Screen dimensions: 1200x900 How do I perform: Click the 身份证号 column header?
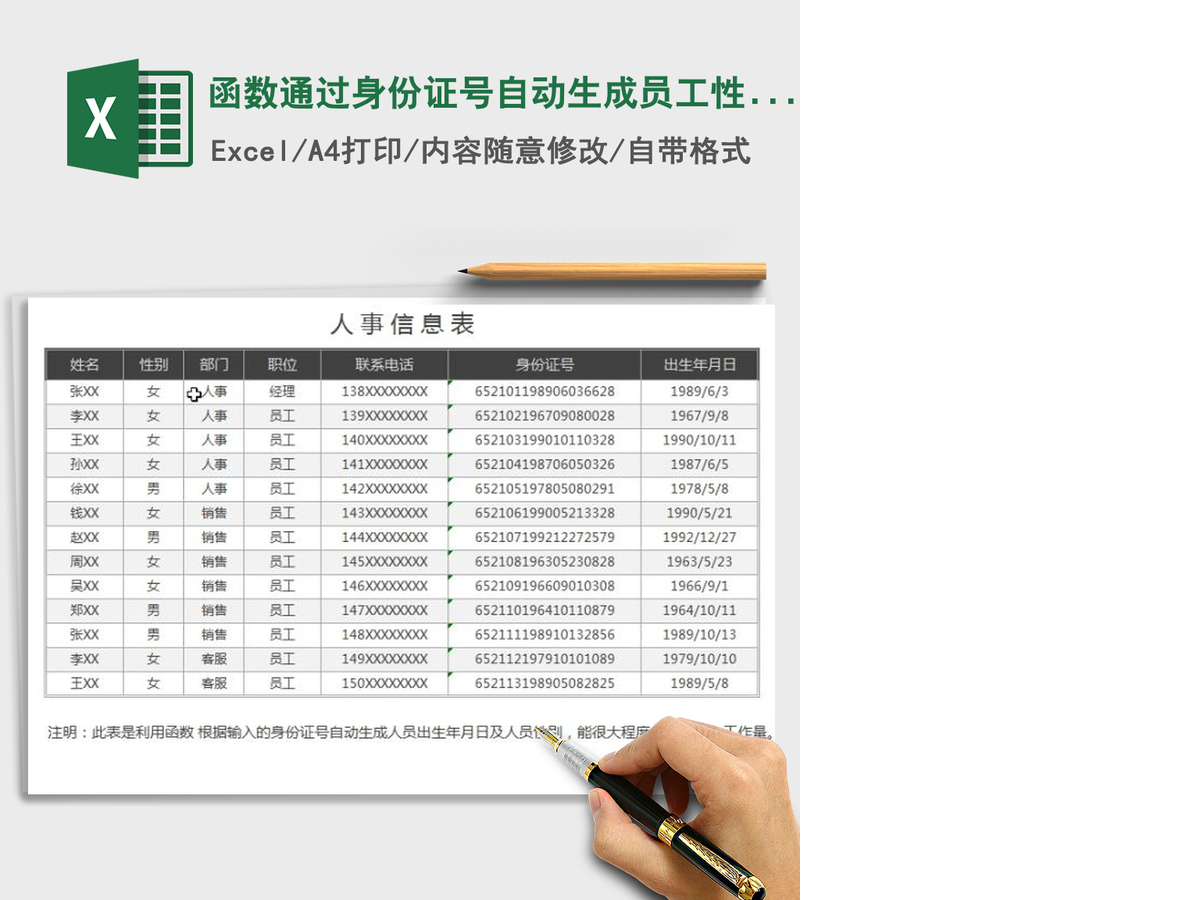pos(544,365)
